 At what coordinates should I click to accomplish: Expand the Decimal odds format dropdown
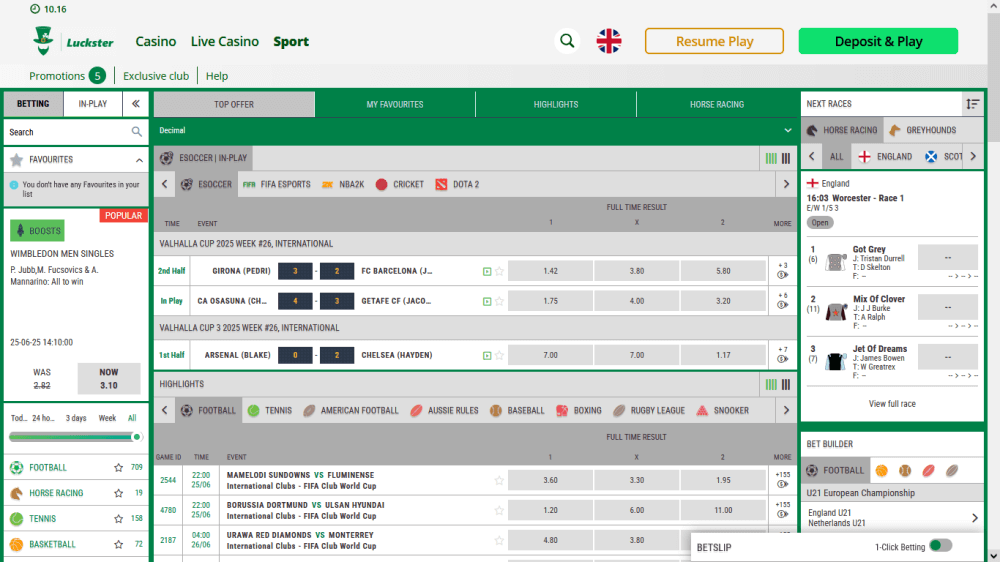[788, 130]
